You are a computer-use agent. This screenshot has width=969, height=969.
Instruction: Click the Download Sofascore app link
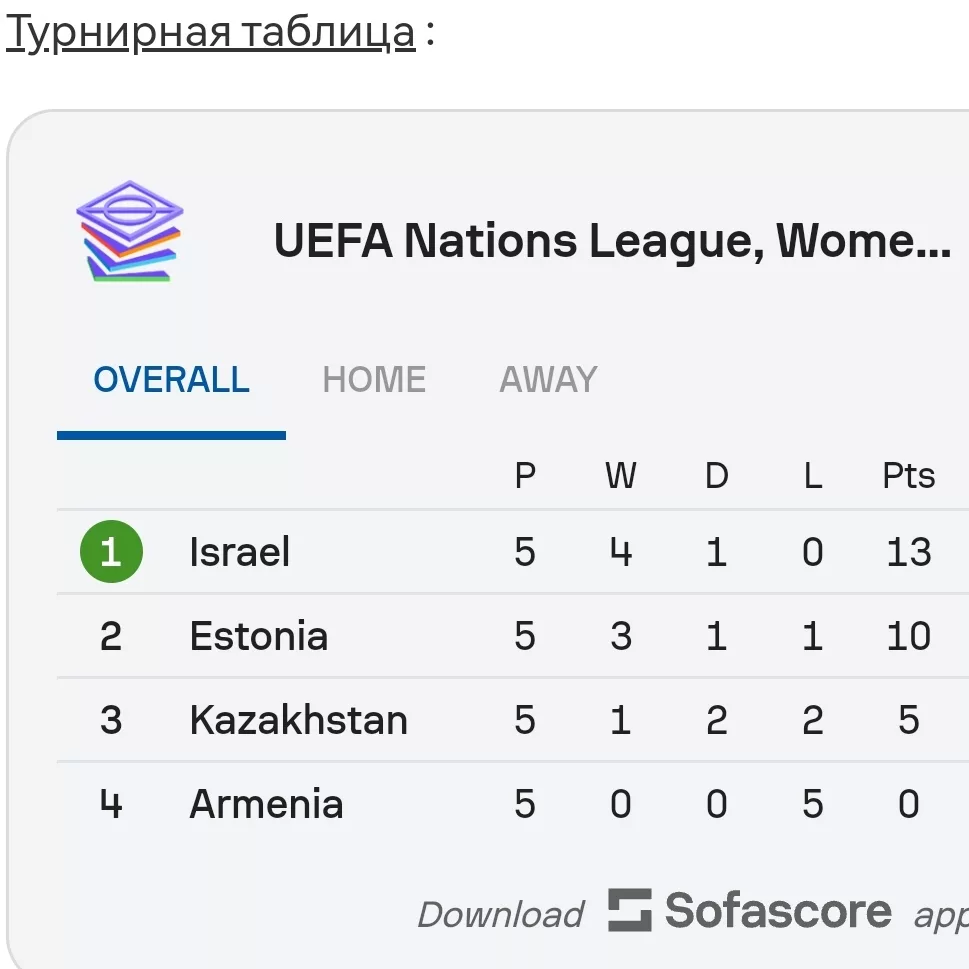[x=693, y=912]
